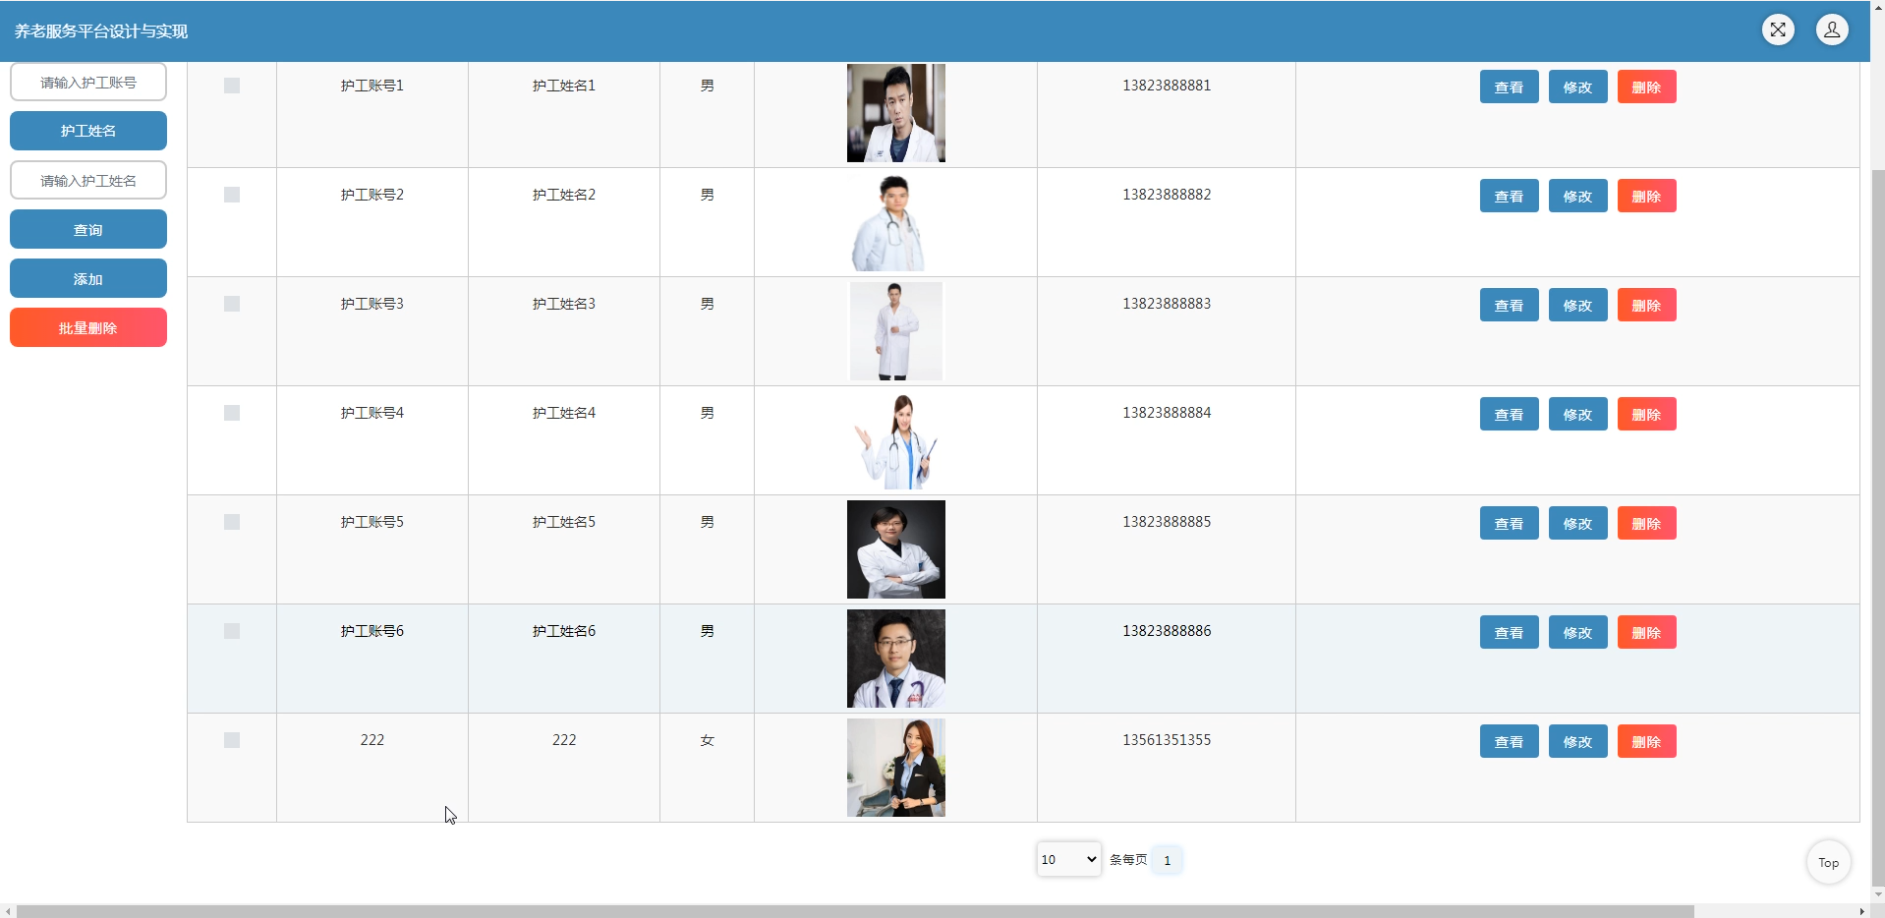
Task: Click 删除 for 护工账号4 row
Action: coord(1647,414)
